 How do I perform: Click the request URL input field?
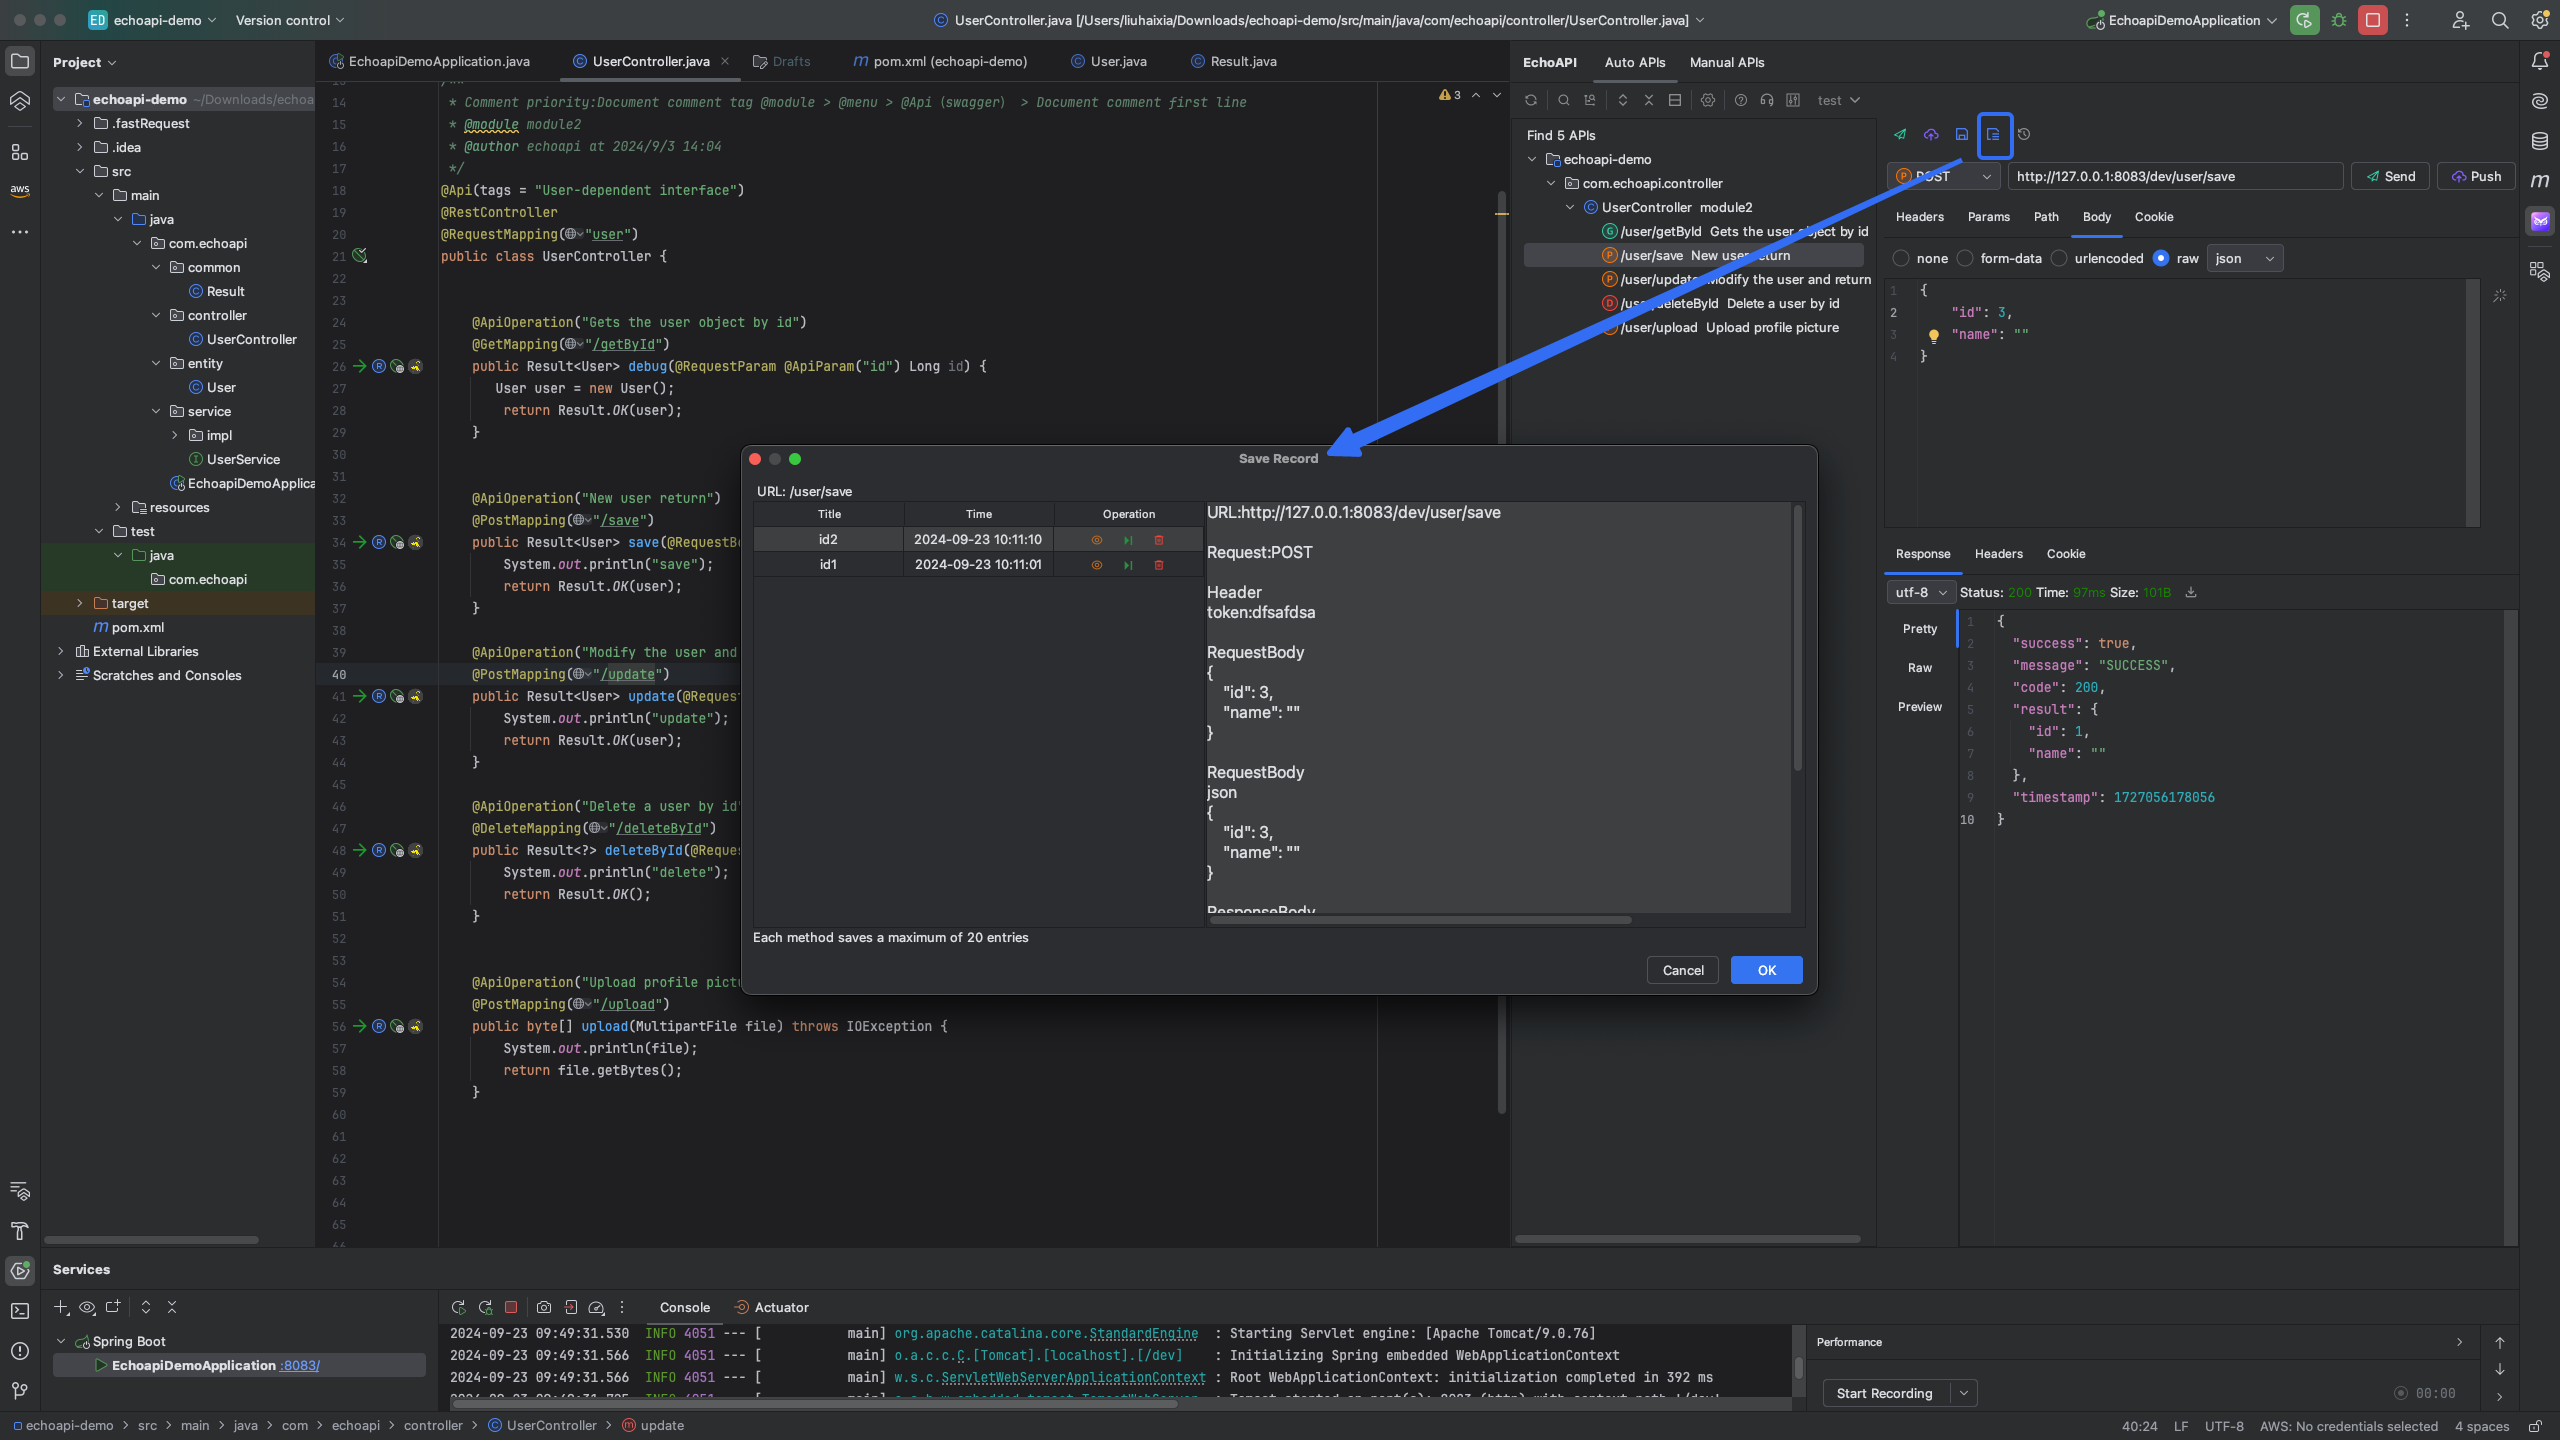2175,176
